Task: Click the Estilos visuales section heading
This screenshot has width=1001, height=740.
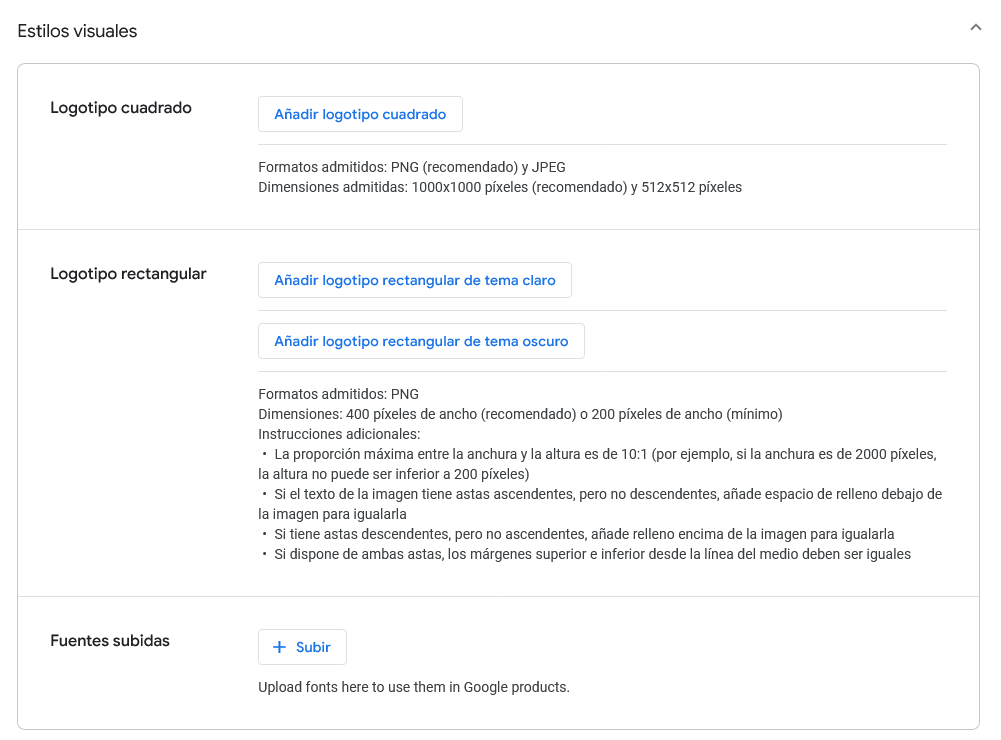Action: click(x=77, y=31)
